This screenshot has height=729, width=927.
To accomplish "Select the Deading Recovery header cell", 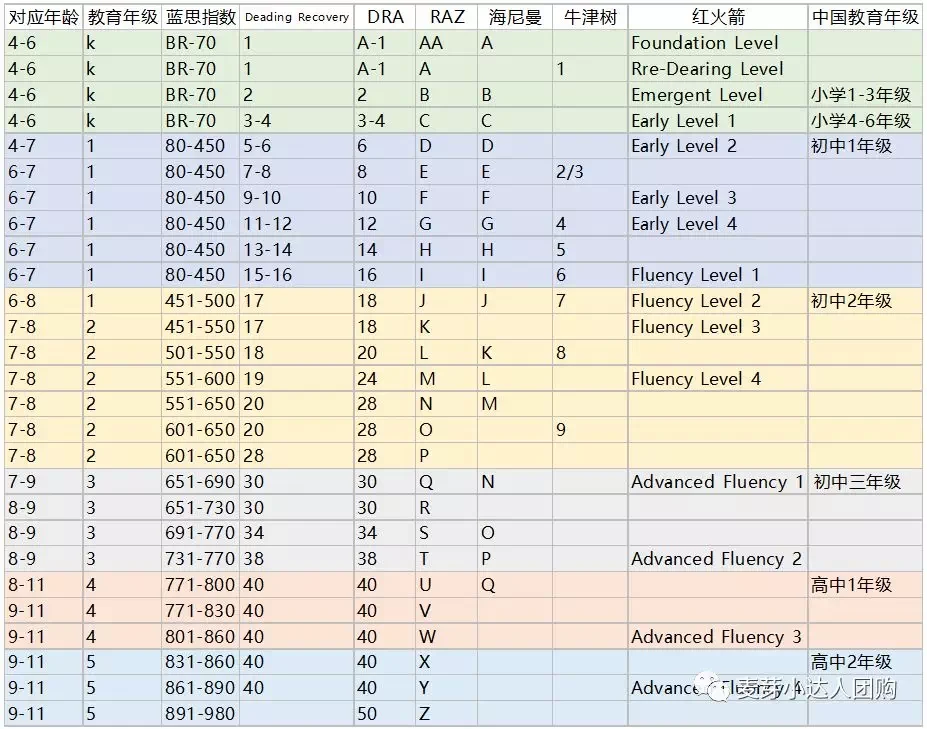I will click(297, 17).
